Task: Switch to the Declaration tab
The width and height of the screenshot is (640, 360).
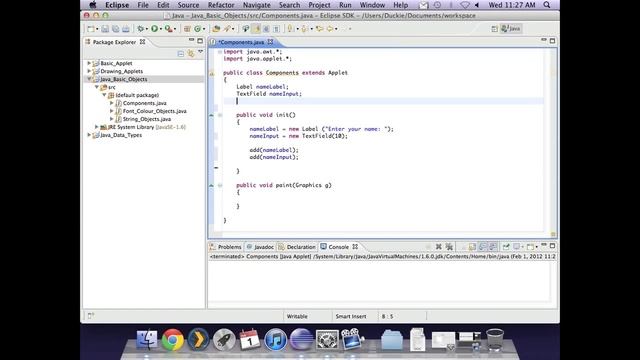Action: coord(297,247)
